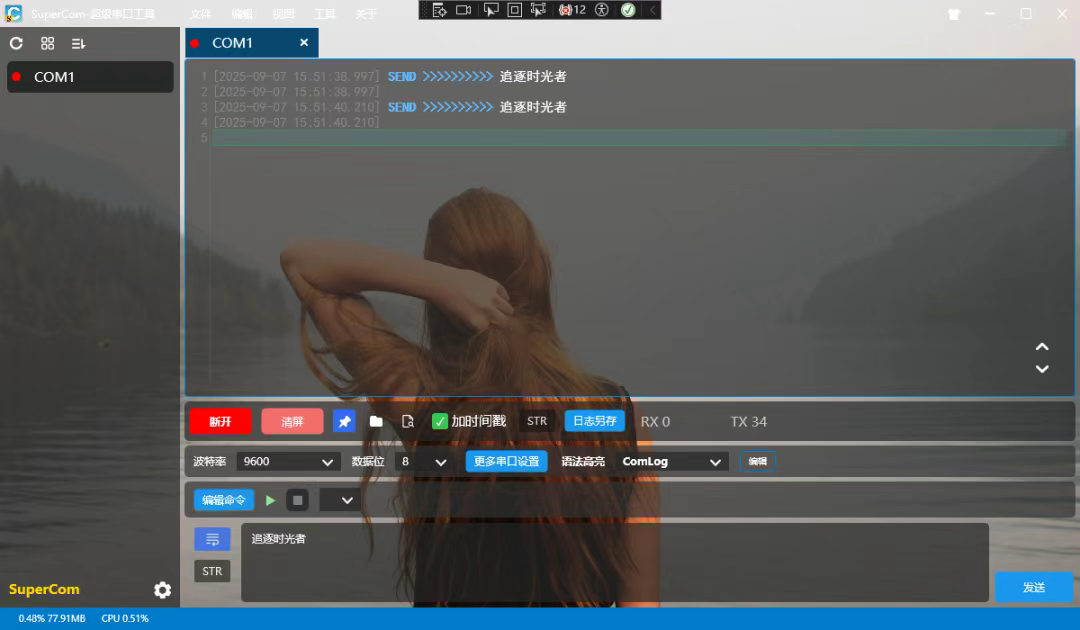Pin the window with the pushpin icon
Image resolution: width=1080 pixels, height=630 pixels.
tap(344, 421)
